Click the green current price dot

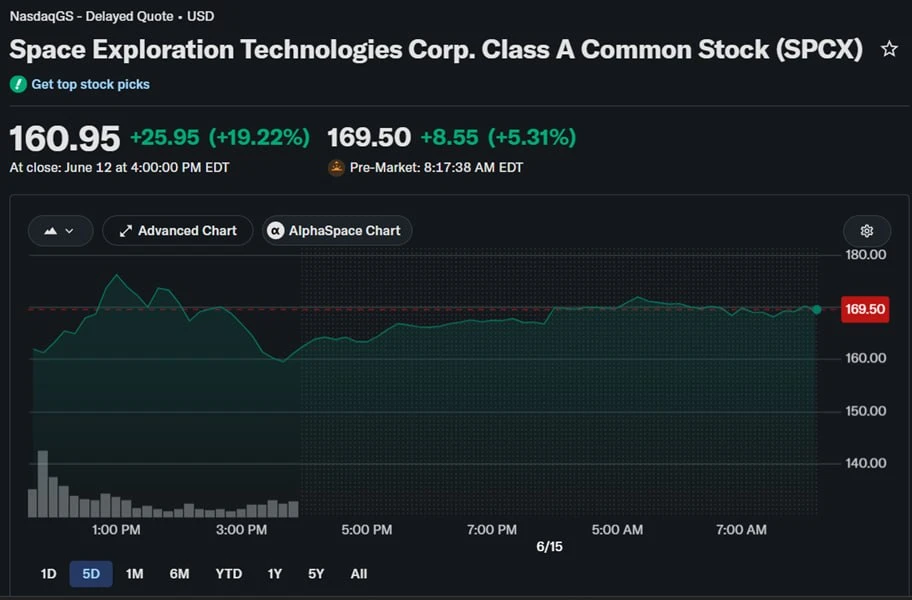[x=817, y=309]
